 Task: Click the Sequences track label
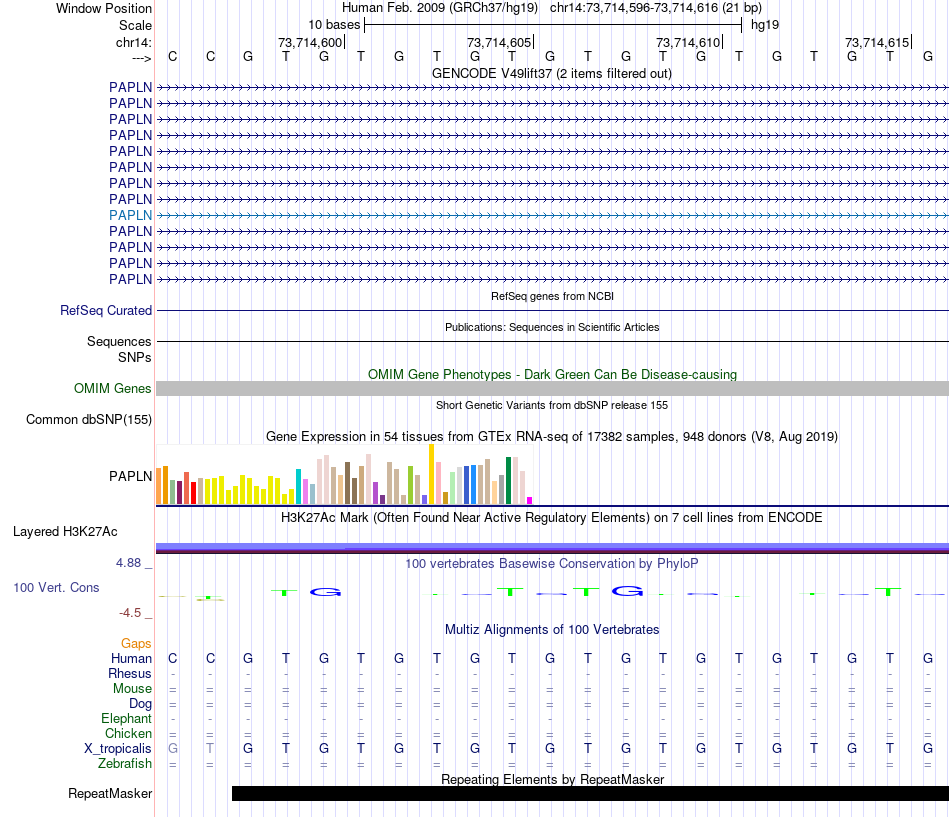point(119,341)
